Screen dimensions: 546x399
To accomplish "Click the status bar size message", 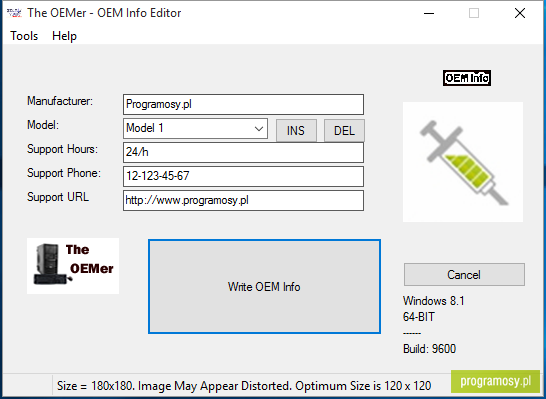I will click(x=244, y=386).
